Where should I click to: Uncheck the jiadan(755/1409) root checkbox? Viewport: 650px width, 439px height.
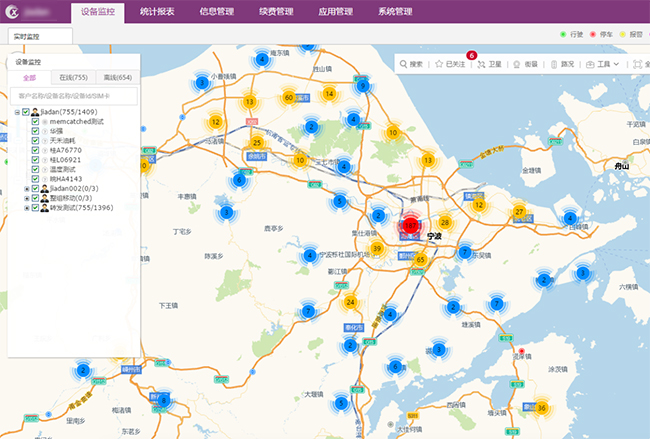coord(25,112)
